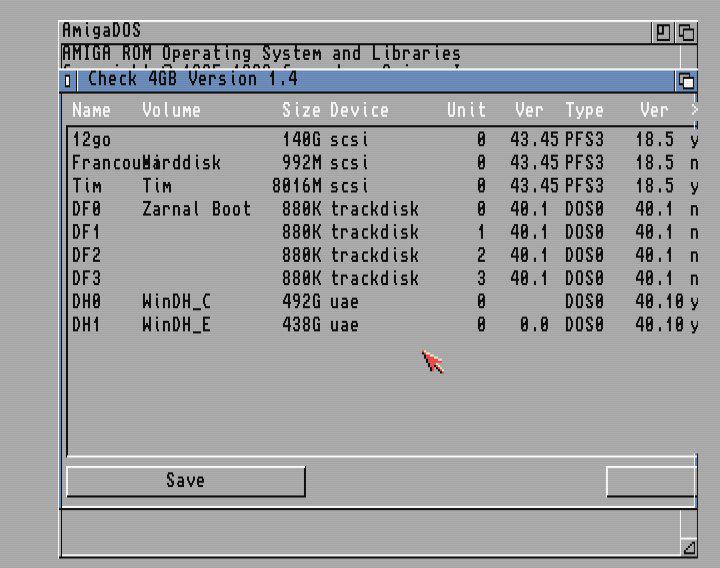This screenshot has height=568, width=720.
Task: Click the Type column header
Action: (x=584, y=110)
